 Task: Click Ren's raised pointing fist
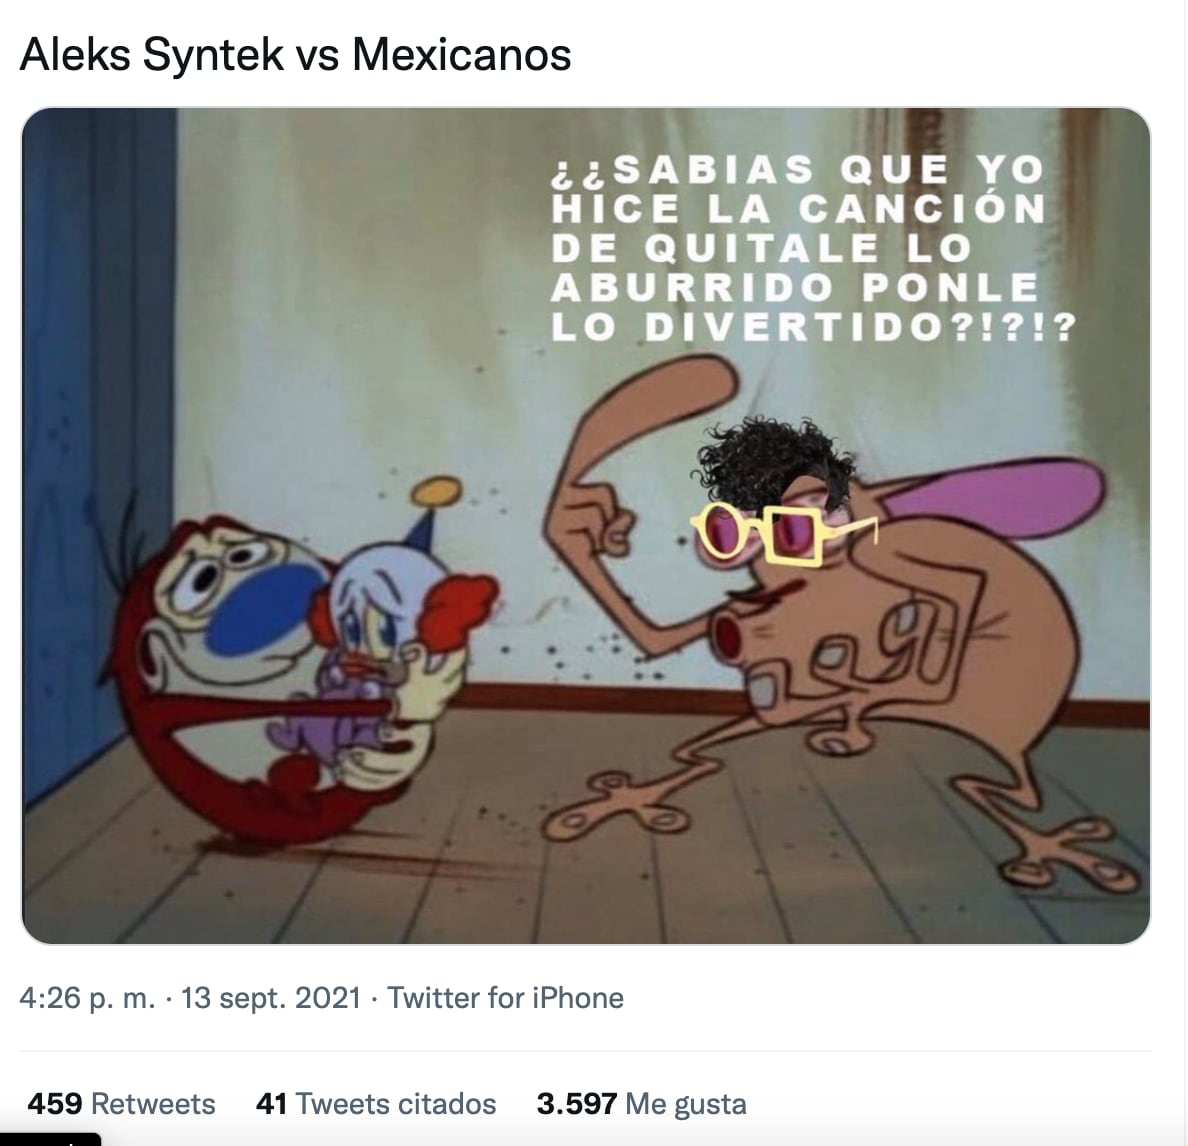pos(593,523)
